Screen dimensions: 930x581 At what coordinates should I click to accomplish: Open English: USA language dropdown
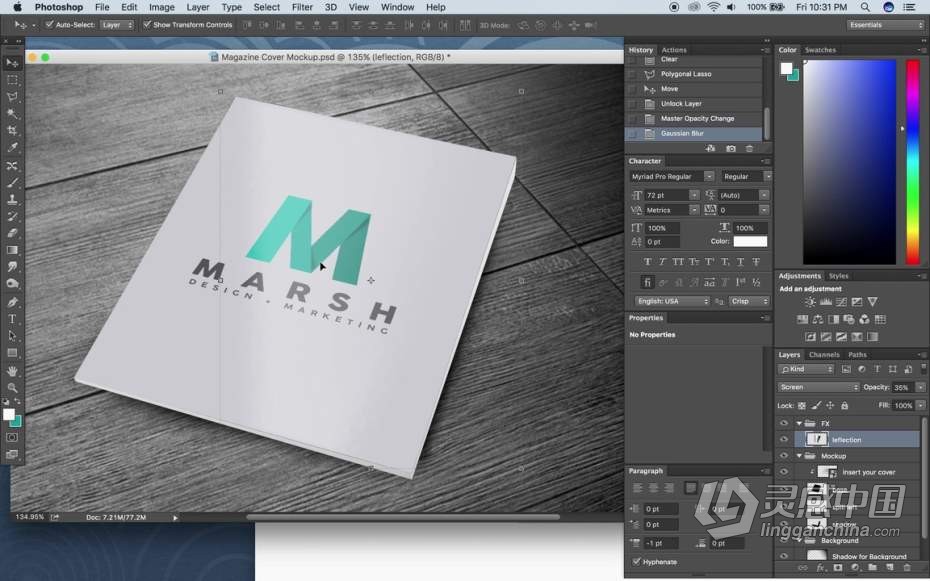click(672, 301)
